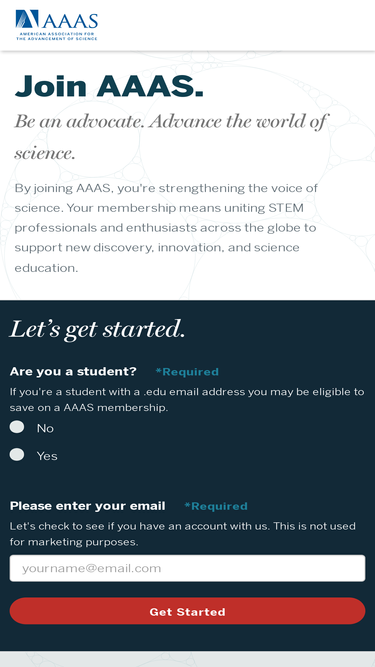The height and width of the screenshot is (667, 375).
Task: Click the AAAS logo wordmark
Action: 71,20
